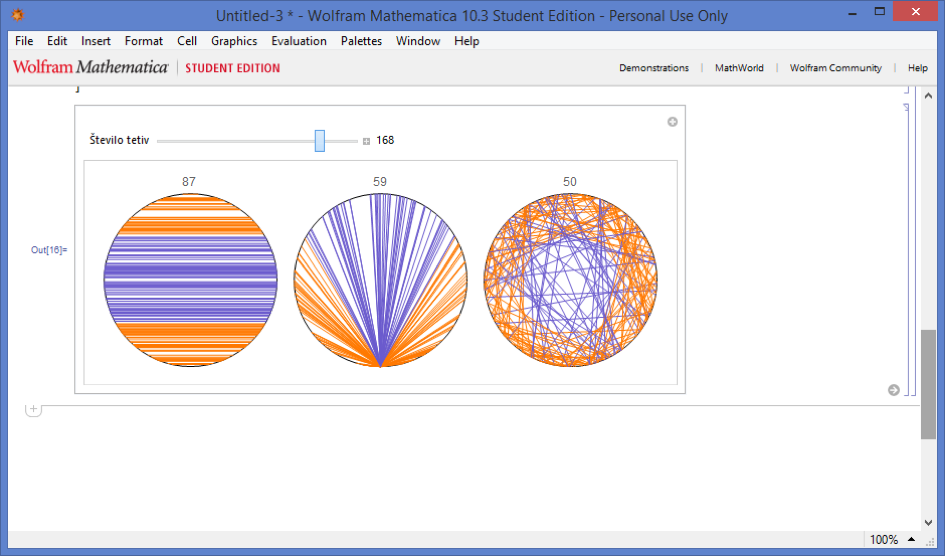This screenshot has width=945, height=556.
Task: Open the Demonstrations link
Action: [x=653, y=68]
